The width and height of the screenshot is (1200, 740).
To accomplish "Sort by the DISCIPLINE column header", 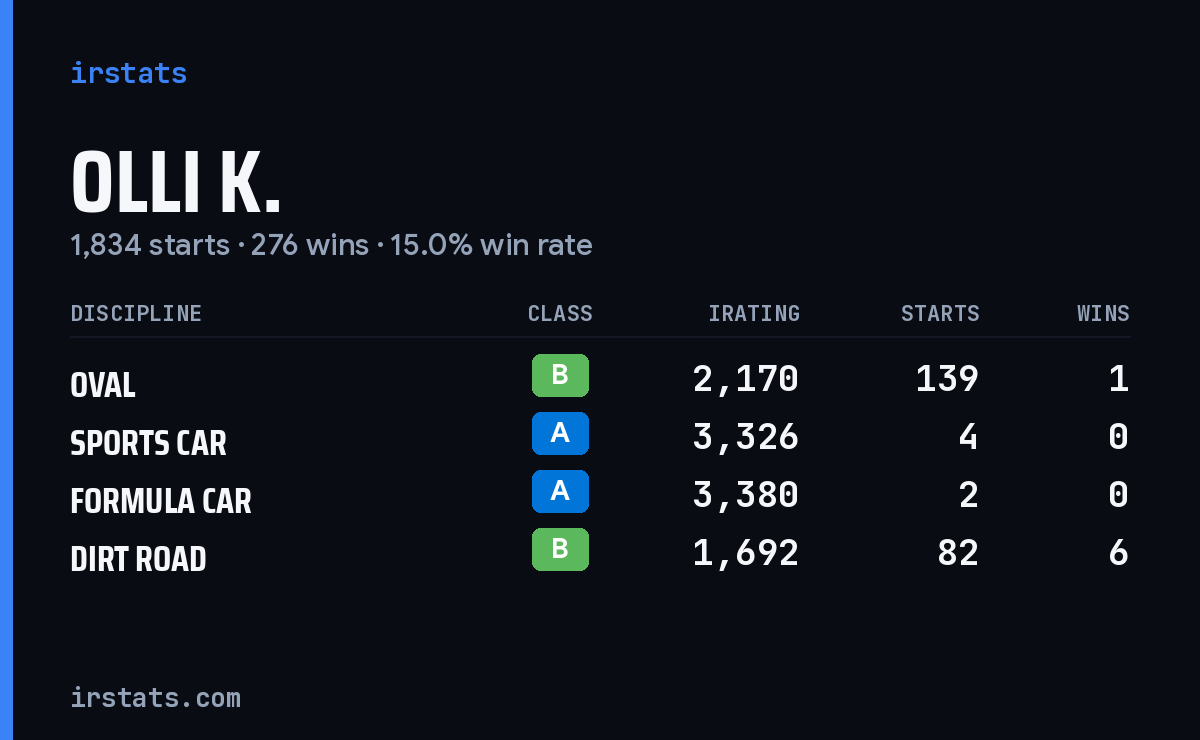I will click(136, 314).
